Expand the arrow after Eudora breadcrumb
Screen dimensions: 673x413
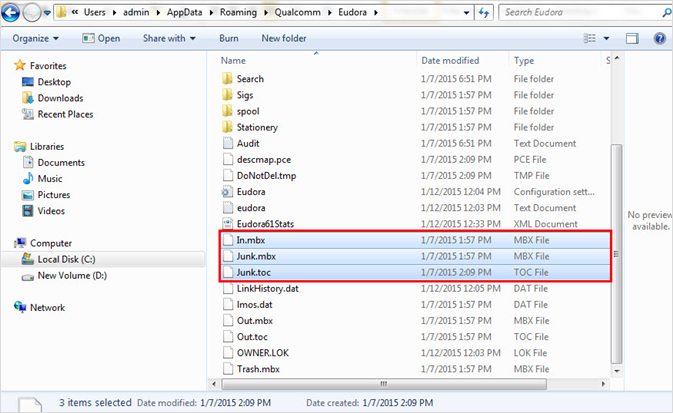376,12
